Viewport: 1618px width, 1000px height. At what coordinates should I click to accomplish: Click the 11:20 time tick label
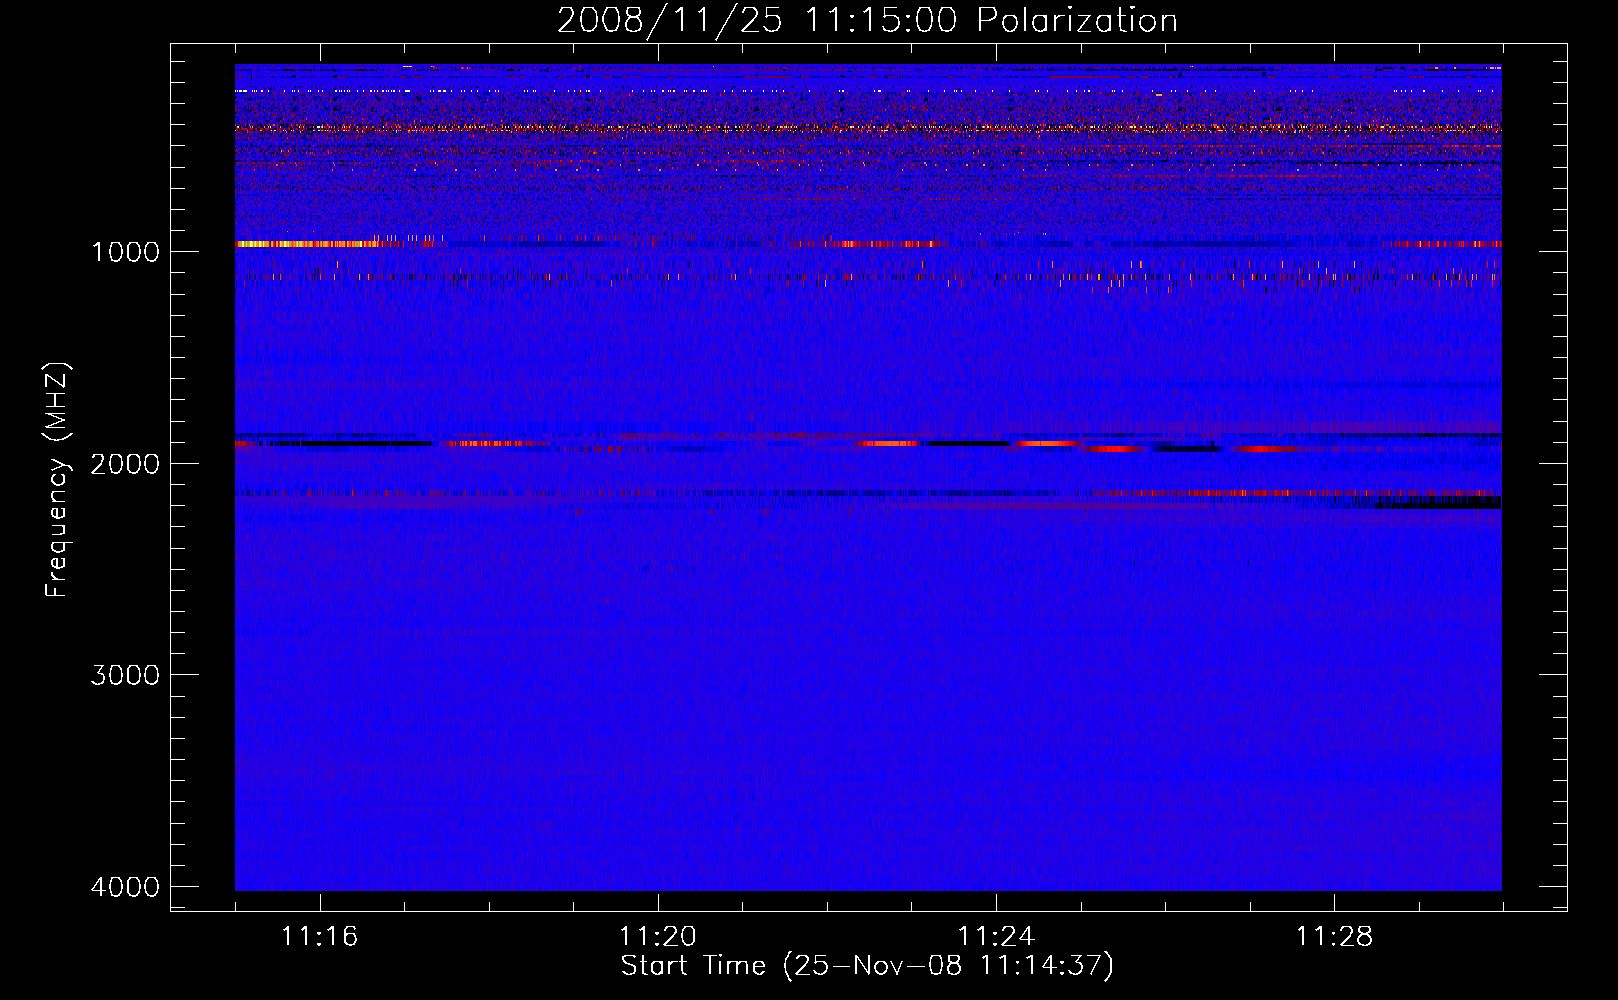coord(658,937)
